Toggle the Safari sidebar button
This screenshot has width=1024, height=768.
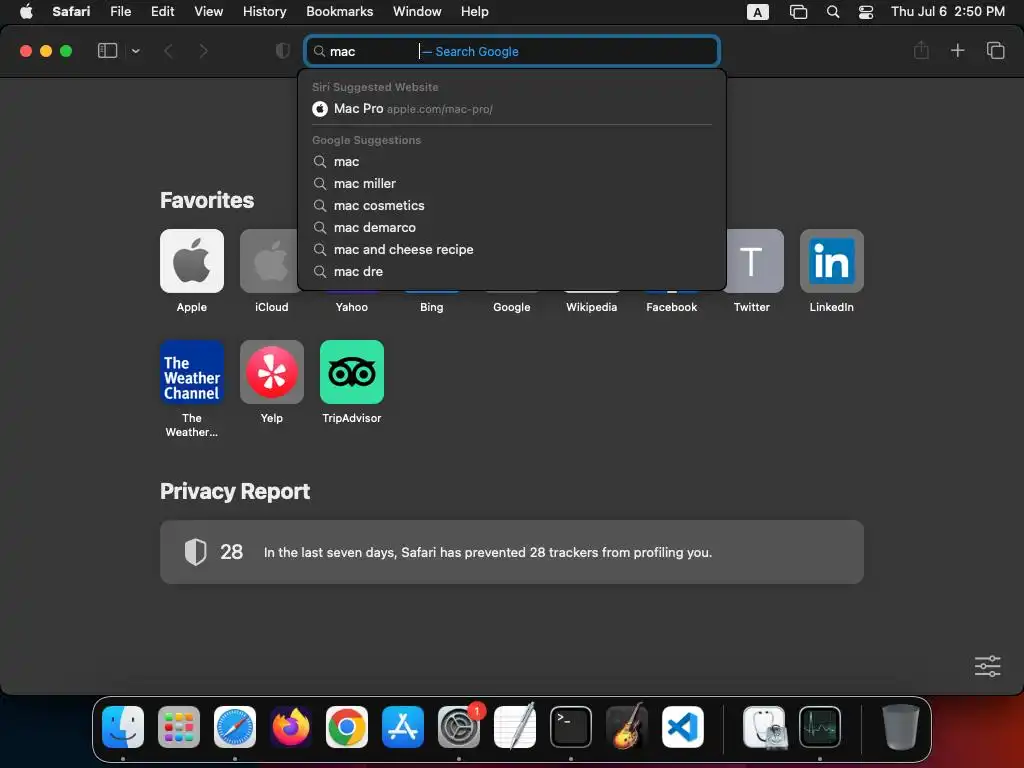coord(107,51)
